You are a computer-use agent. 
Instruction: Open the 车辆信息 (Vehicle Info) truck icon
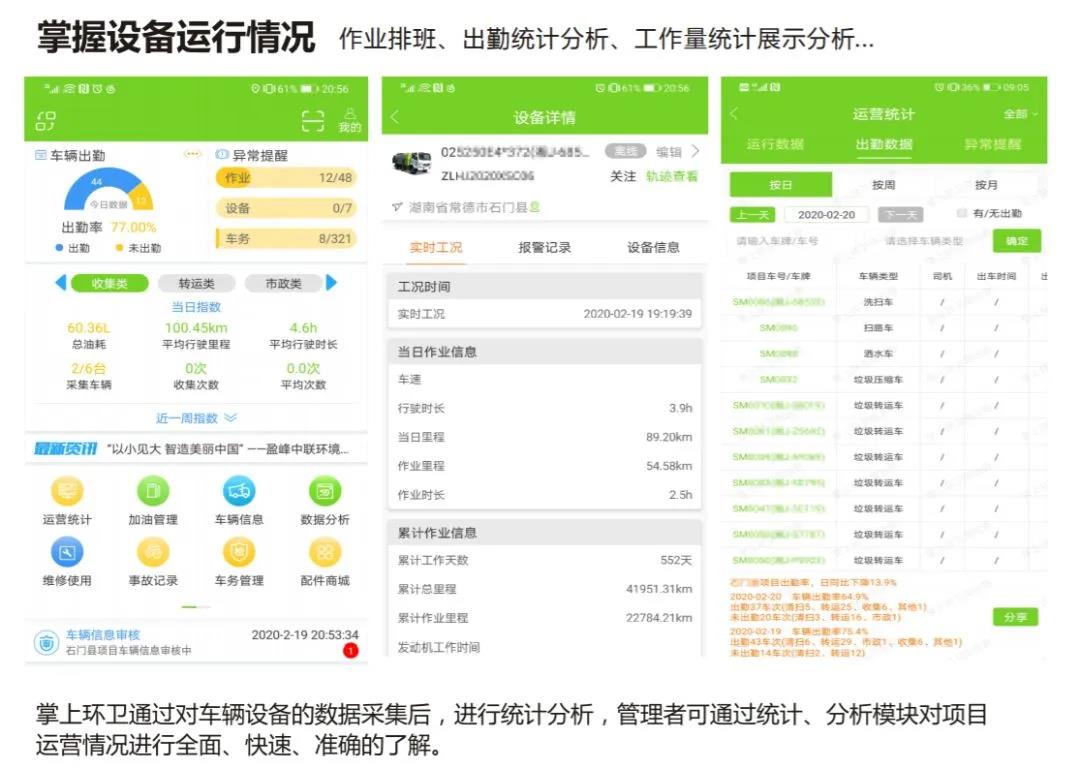pyautogui.click(x=239, y=492)
